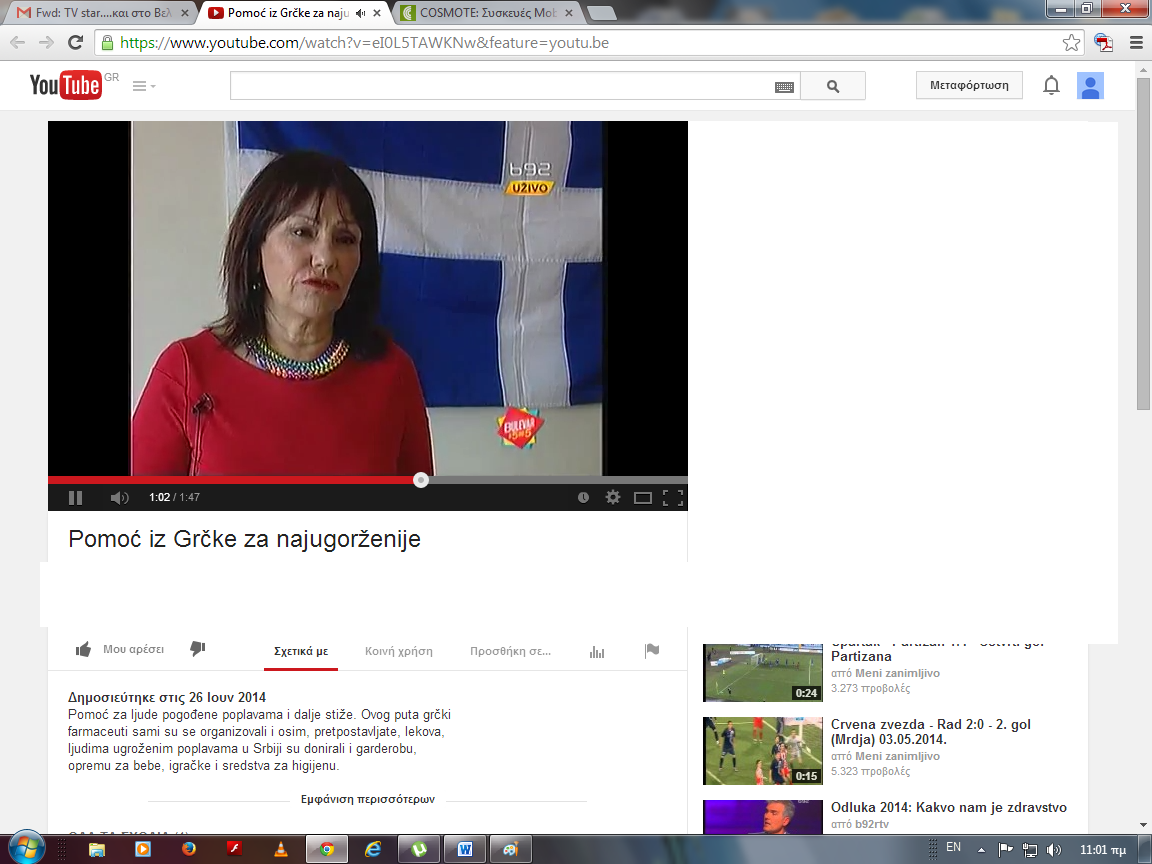Click Εμφάνιση περισσότερων to expand description
The image size is (1152, 864).
367,799
